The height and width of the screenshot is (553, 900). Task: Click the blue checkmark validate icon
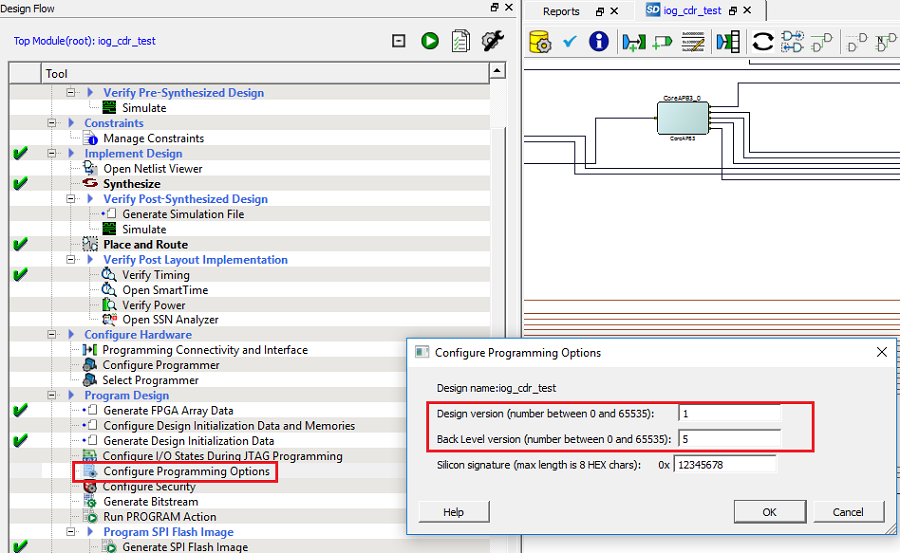click(x=570, y=41)
